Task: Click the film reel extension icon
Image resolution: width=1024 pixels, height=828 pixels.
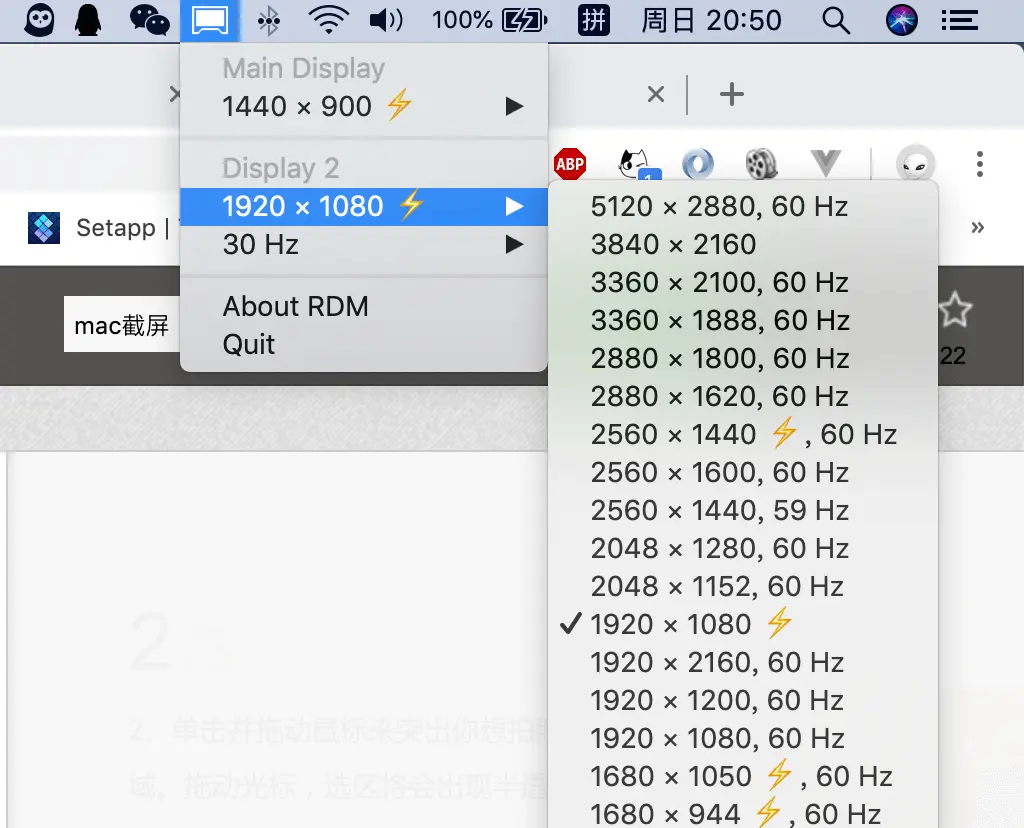Action: click(761, 163)
